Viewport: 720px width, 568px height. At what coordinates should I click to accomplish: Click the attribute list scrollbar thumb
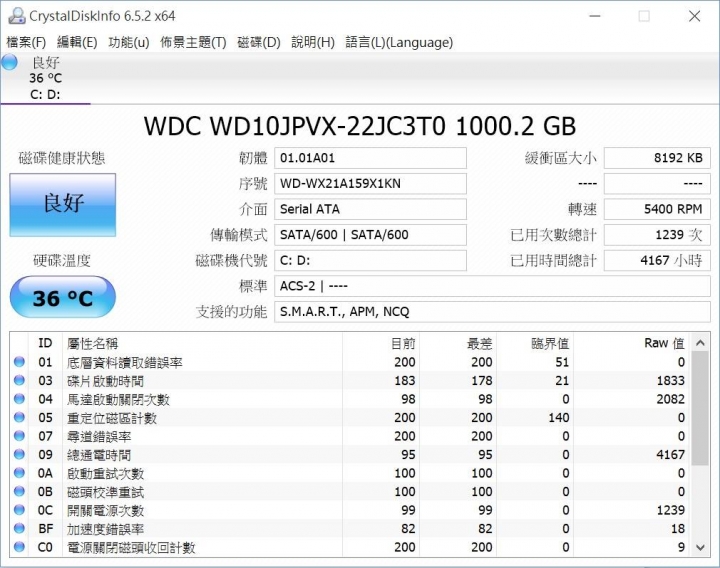700,409
